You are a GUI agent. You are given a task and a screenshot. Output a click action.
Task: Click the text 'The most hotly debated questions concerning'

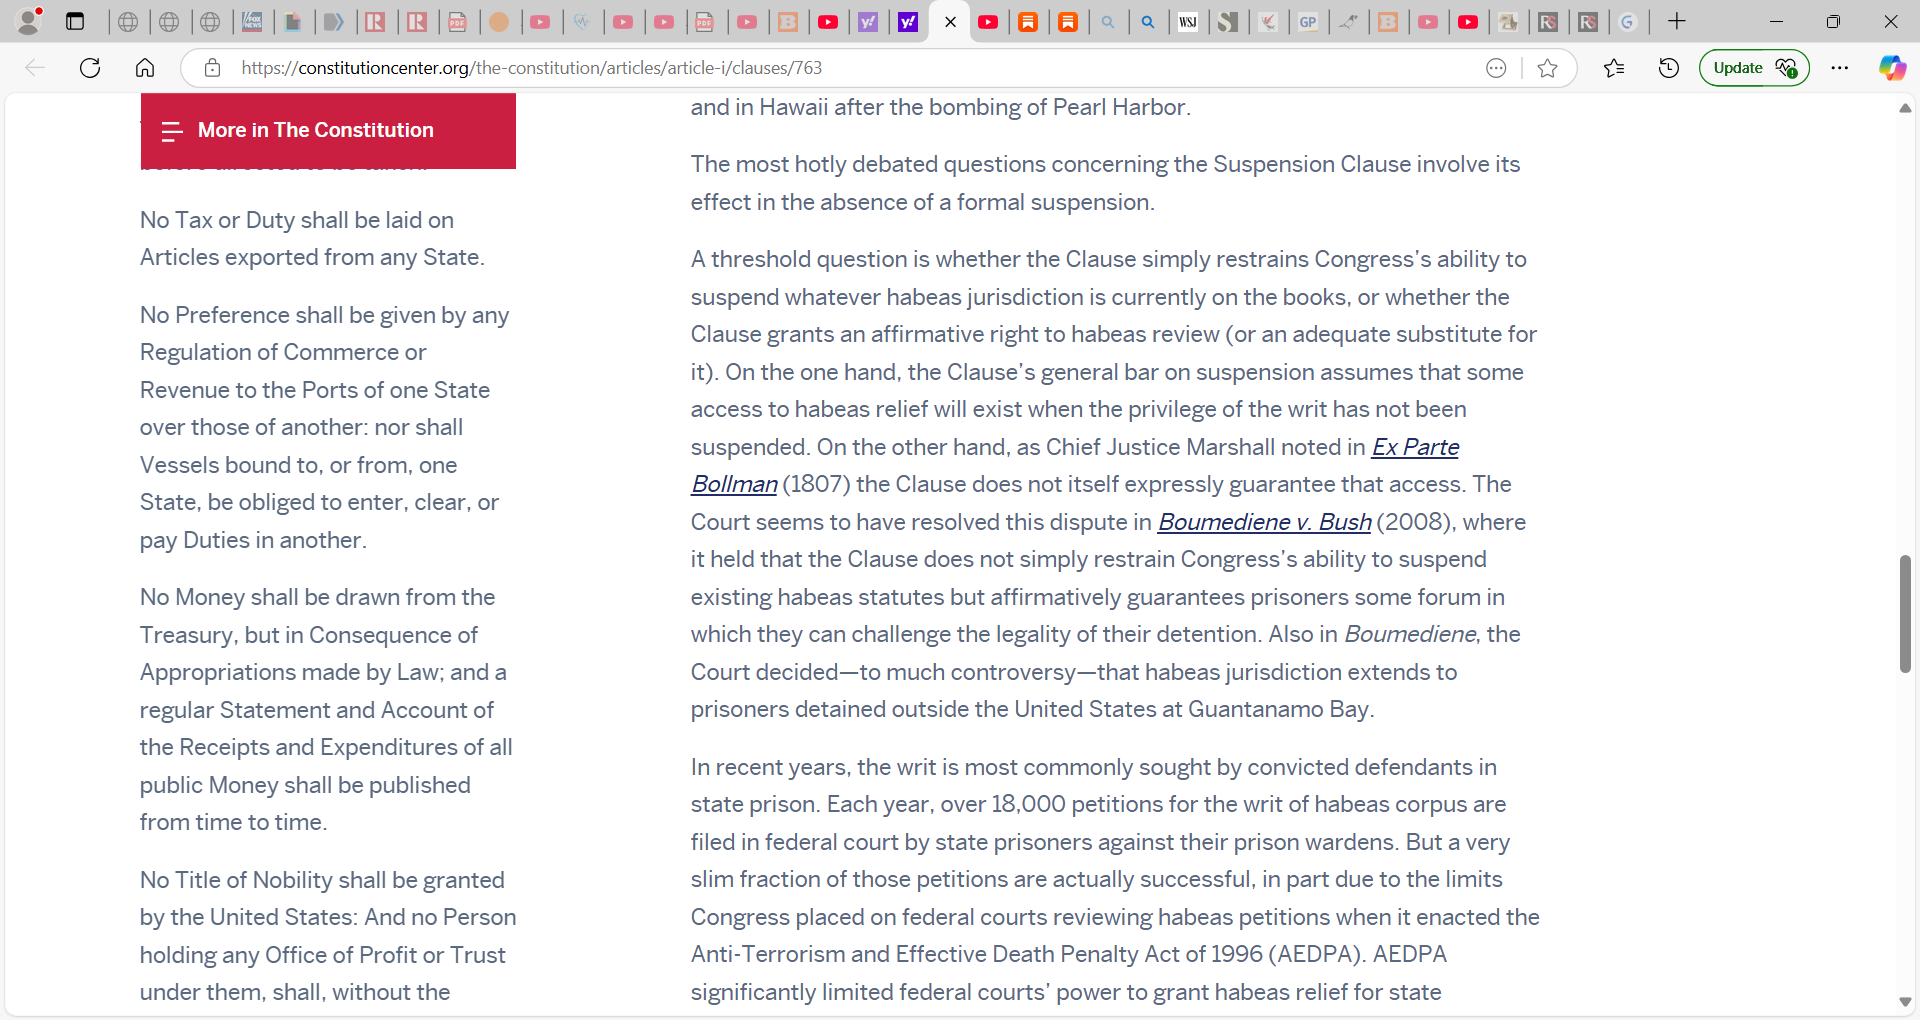click(x=930, y=164)
